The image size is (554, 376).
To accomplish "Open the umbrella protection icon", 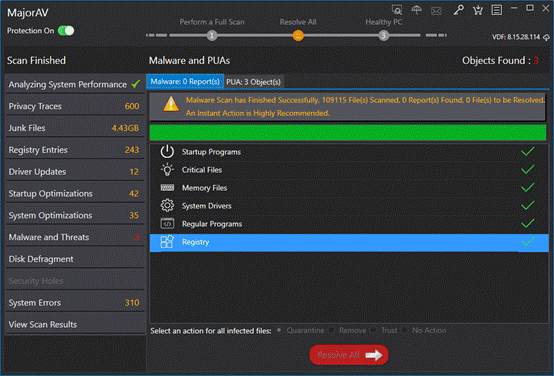I will click(417, 10).
